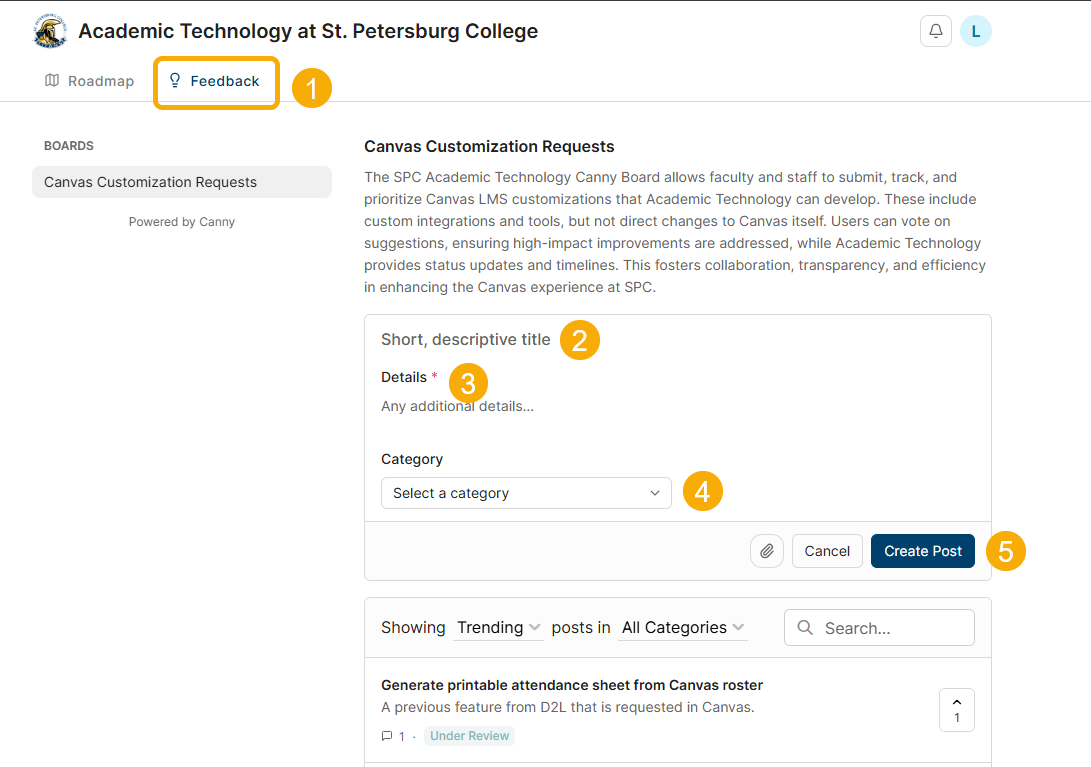Click the D2L feature post description
This screenshot has width=1091, height=767.
(x=568, y=707)
